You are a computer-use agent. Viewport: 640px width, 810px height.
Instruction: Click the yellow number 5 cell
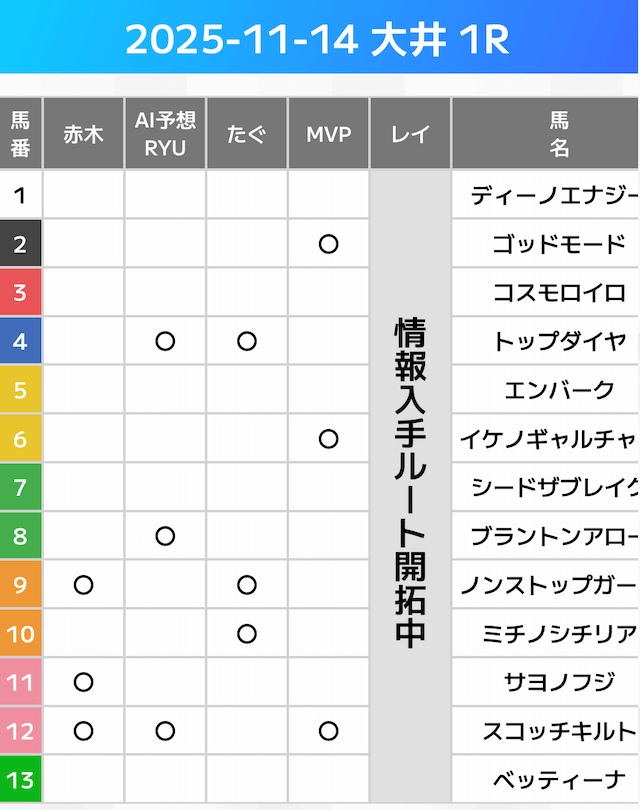(x=21, y=390)
